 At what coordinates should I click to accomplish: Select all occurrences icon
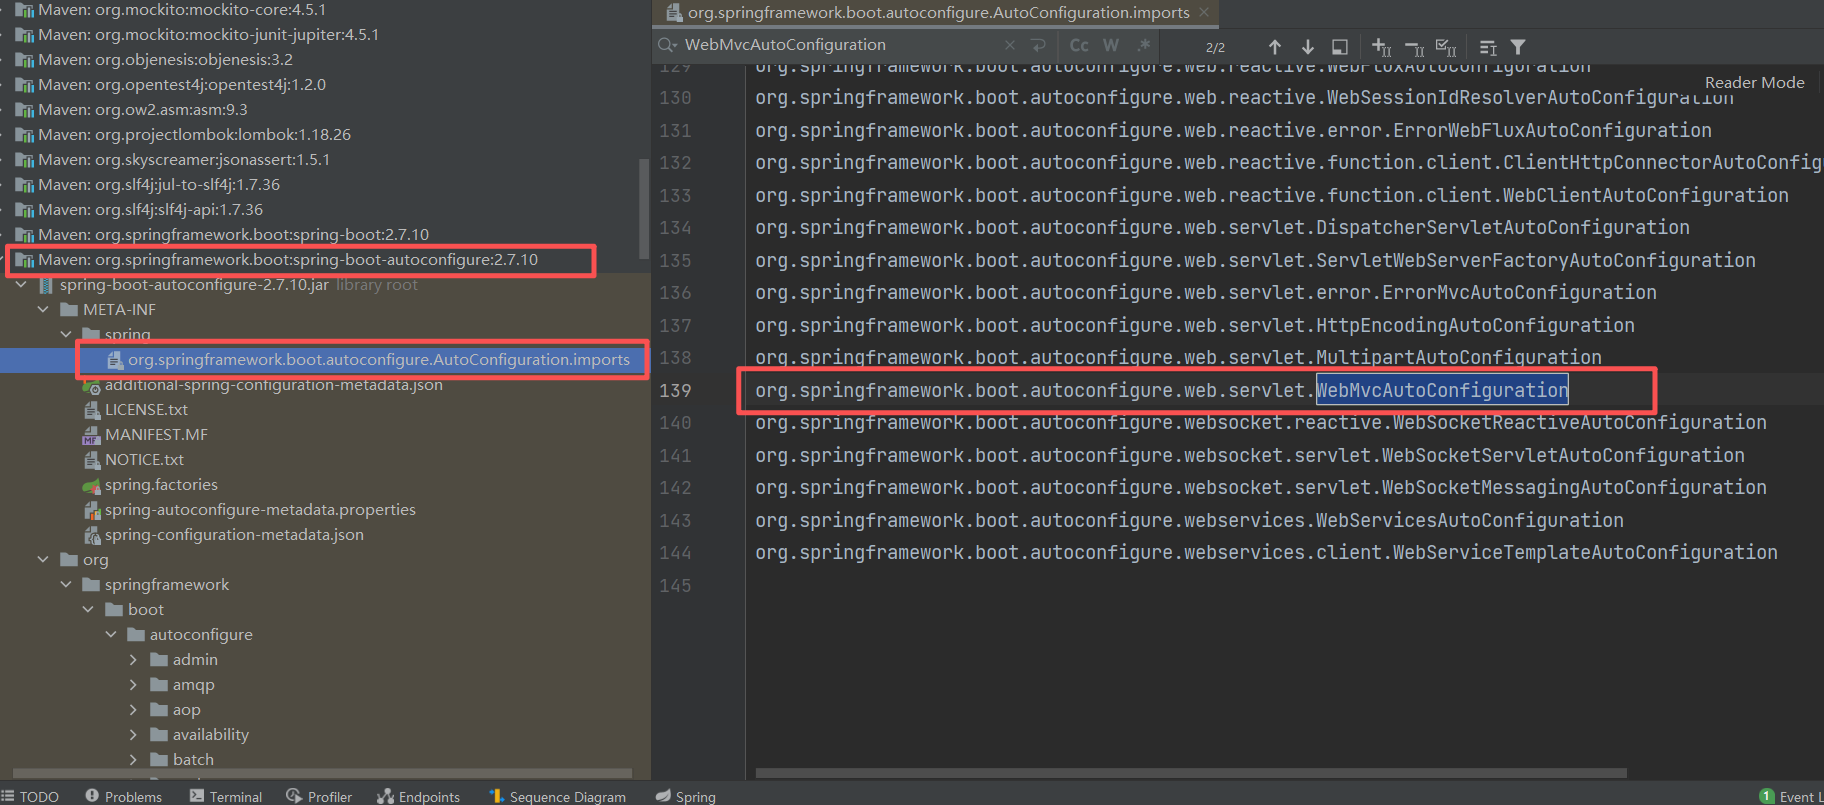point(1446,47)
